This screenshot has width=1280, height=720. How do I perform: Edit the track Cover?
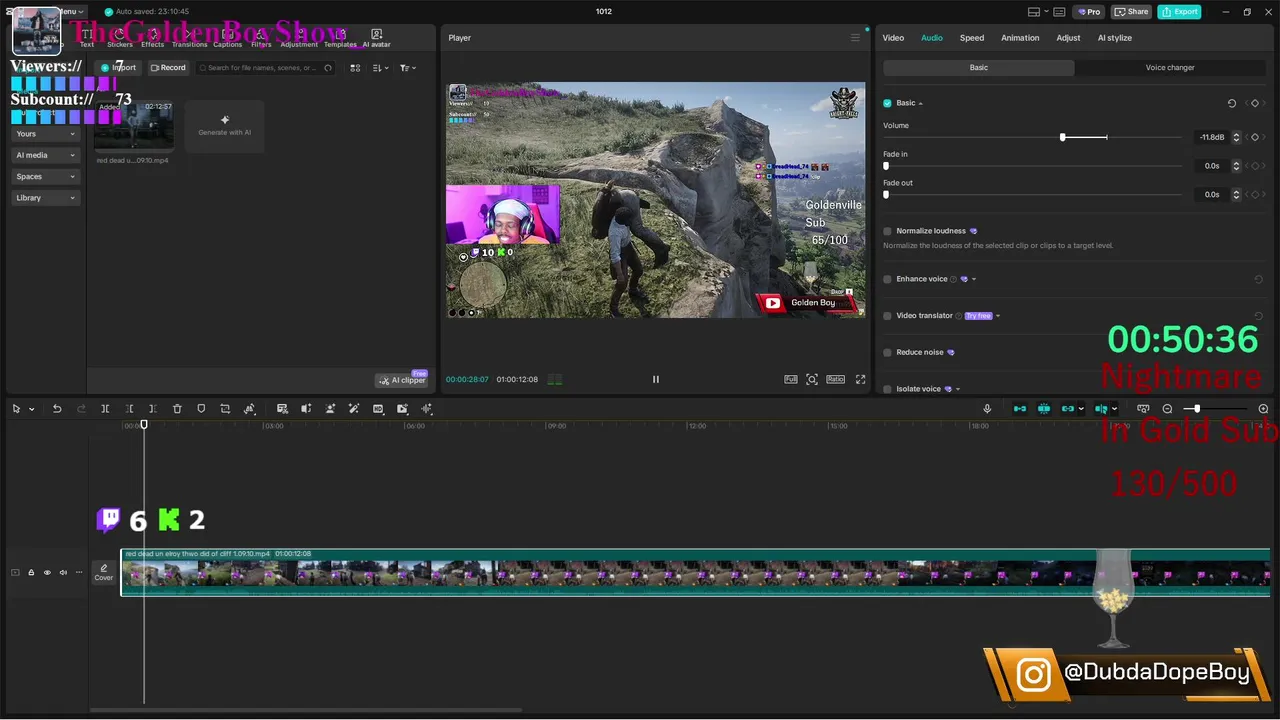[104, 572]
